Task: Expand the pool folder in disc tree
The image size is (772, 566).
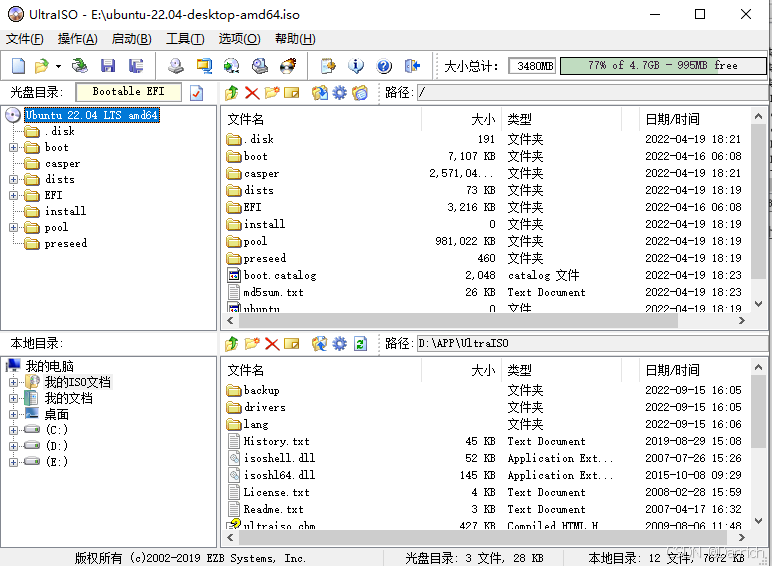Action: (13, 227)
